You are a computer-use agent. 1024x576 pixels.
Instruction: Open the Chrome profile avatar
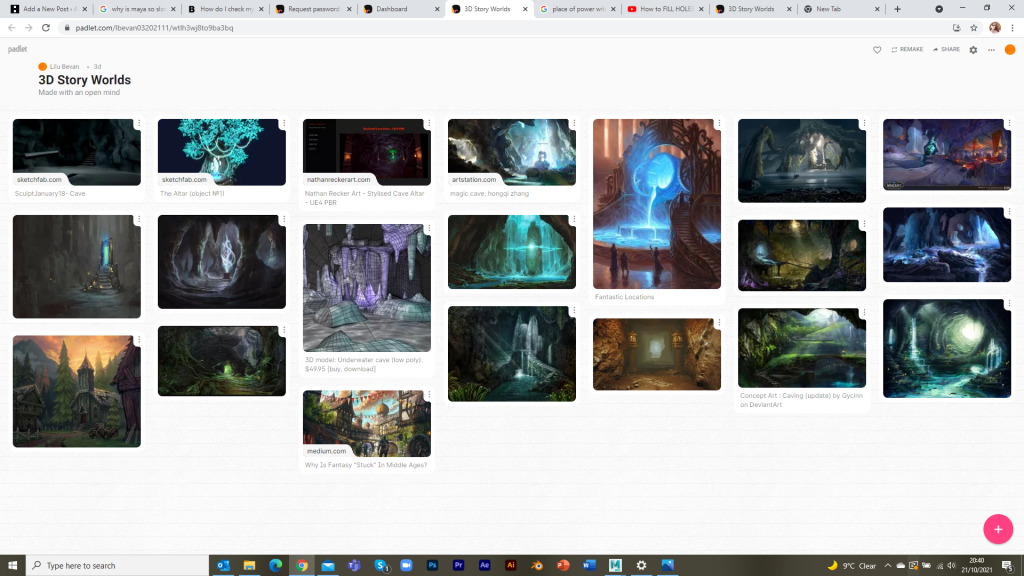pyautogui.click(x=995, y=28)
